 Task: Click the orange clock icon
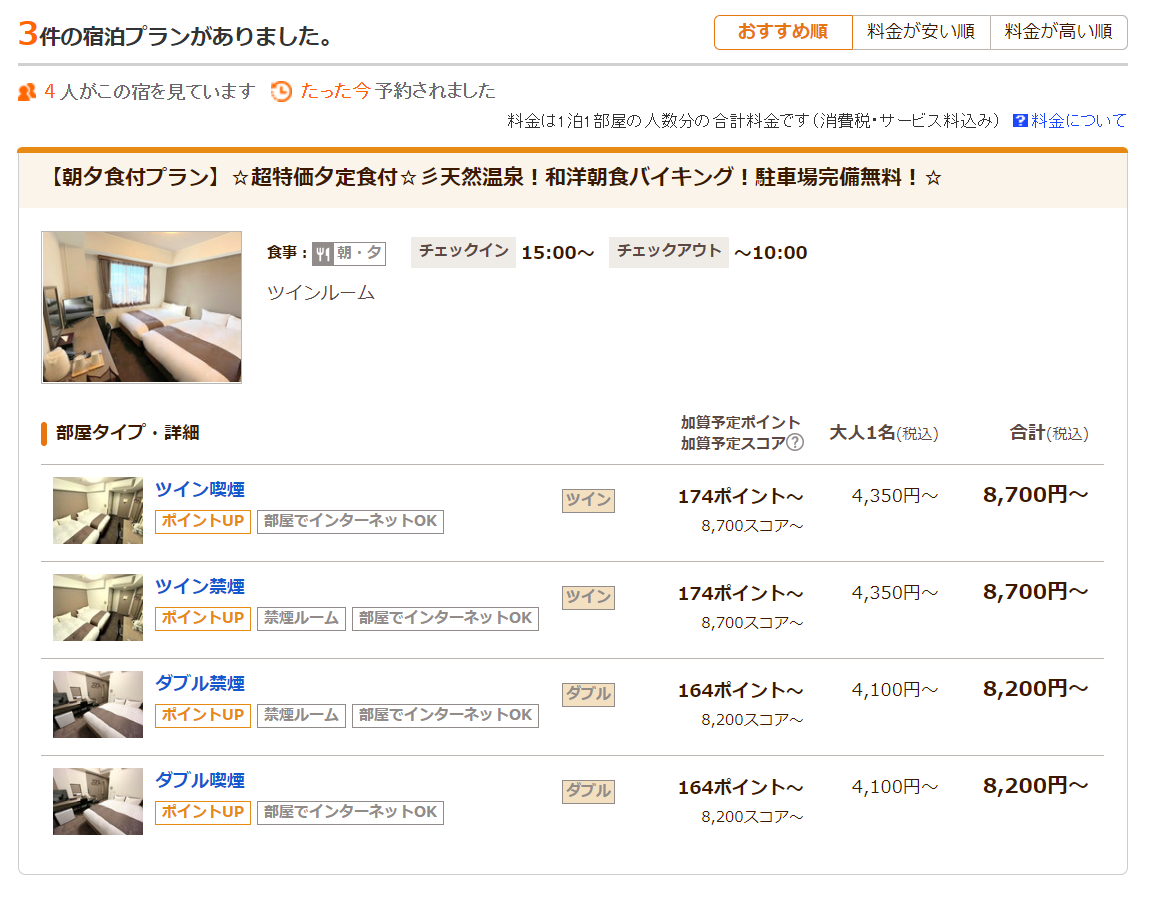click(x=281, y=91)
